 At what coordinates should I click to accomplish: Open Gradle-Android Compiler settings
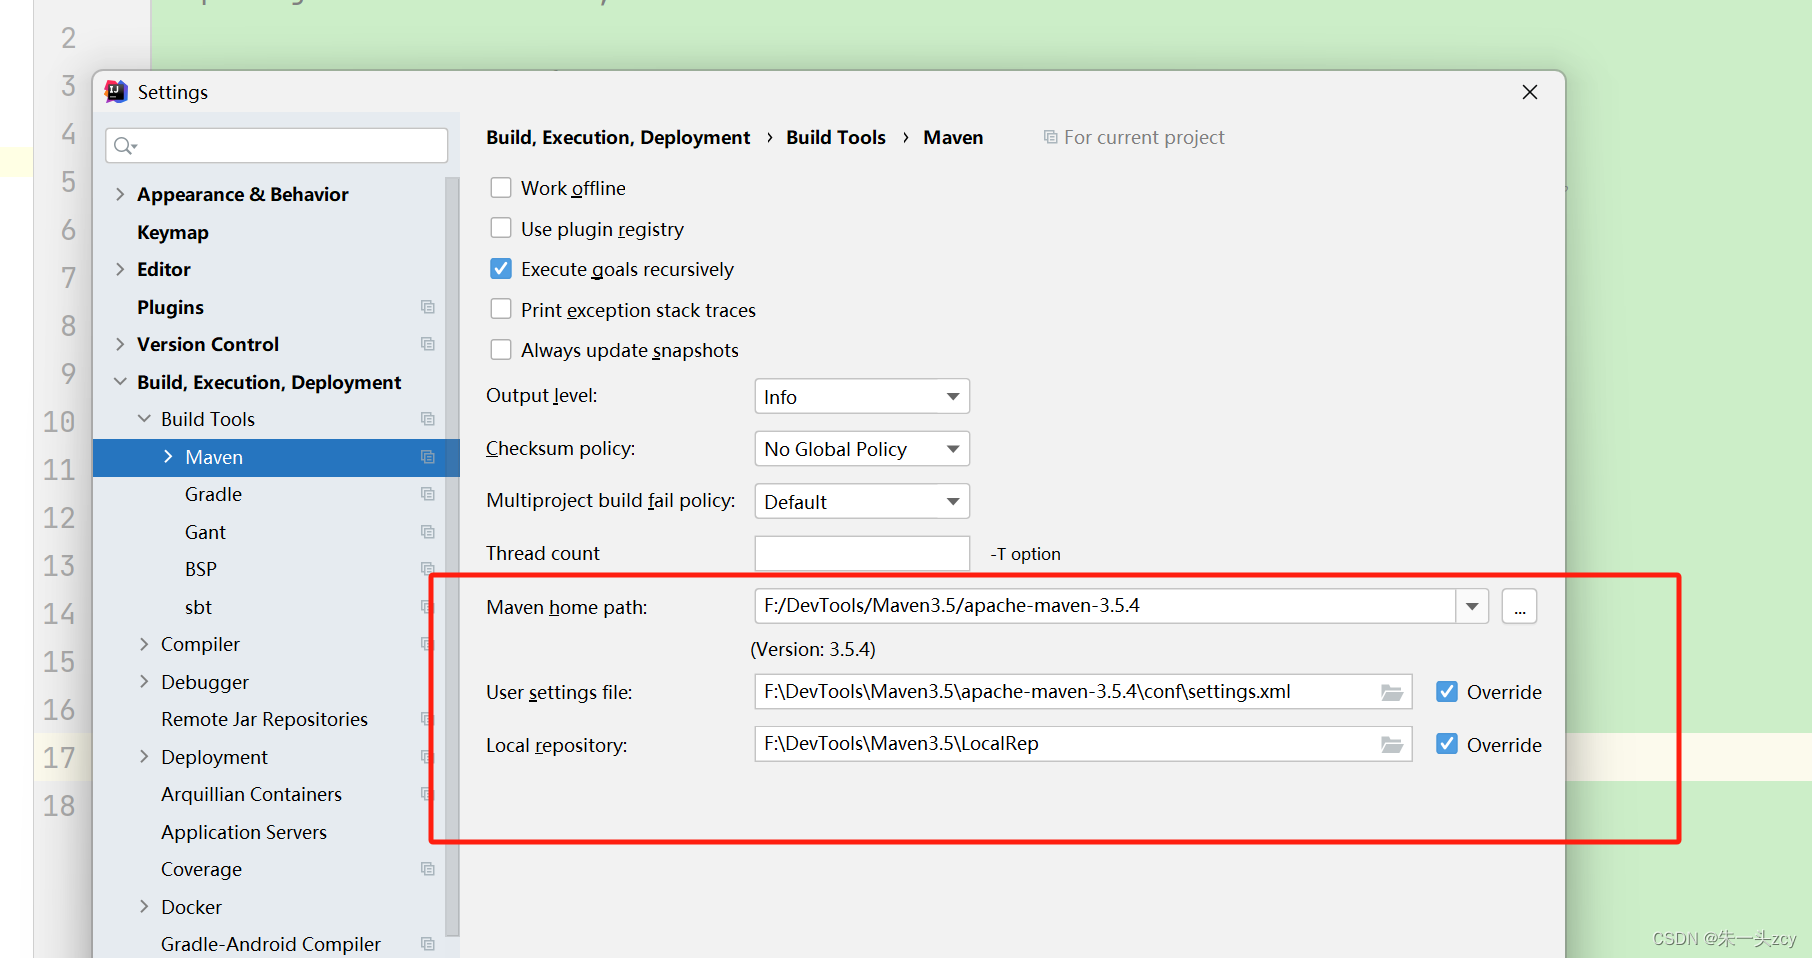coord(270,944)
